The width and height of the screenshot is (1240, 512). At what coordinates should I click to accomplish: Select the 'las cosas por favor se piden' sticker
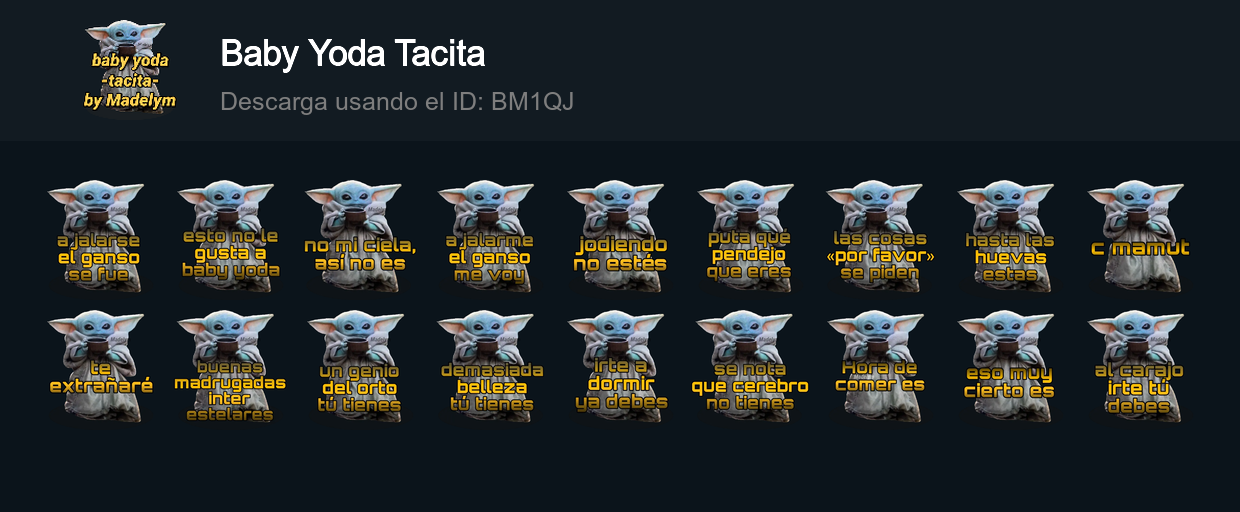coord(878,236)
